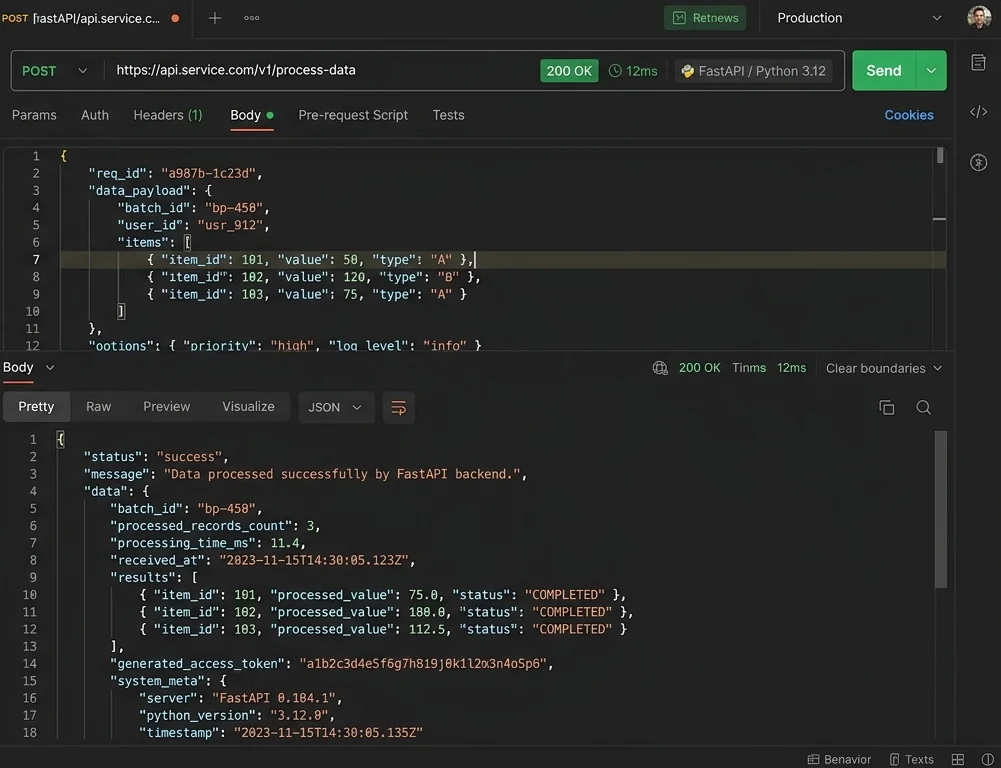Click the "generated_access_token" response line
The width and height of the screenshot is (1001, 768).
331,663
